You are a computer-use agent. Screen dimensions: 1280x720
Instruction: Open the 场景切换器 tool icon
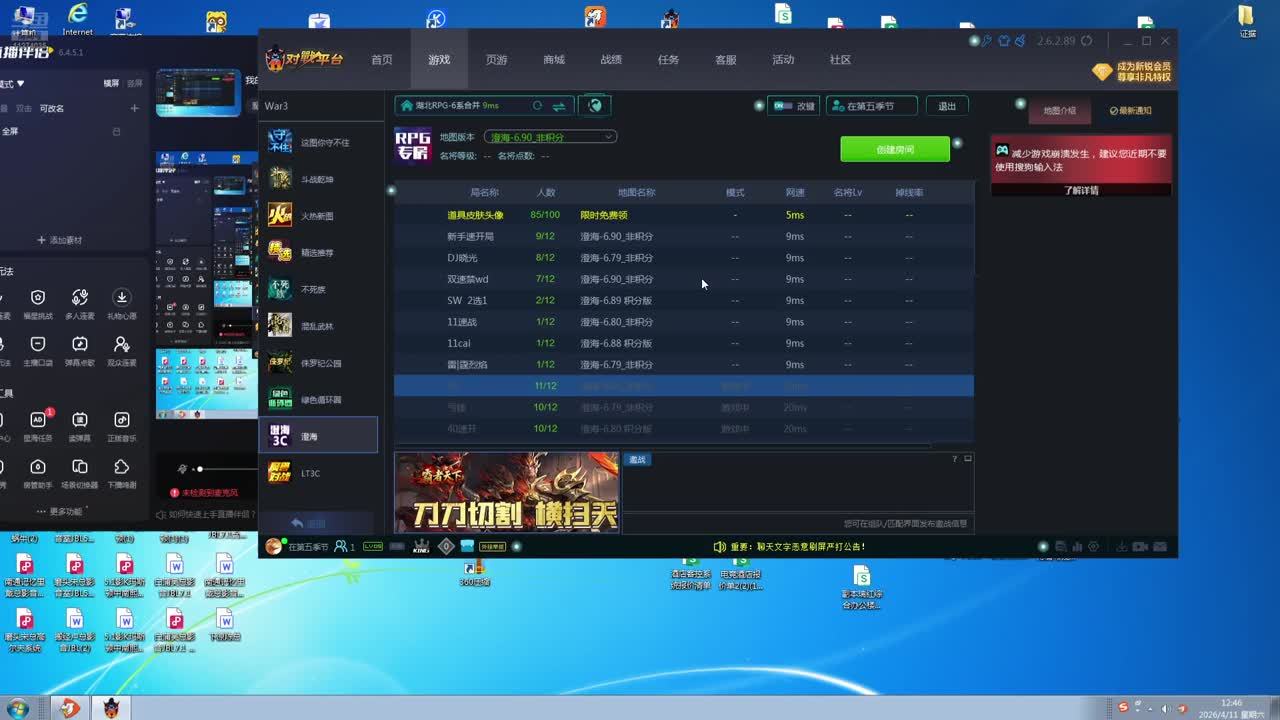tap(79, 473)
